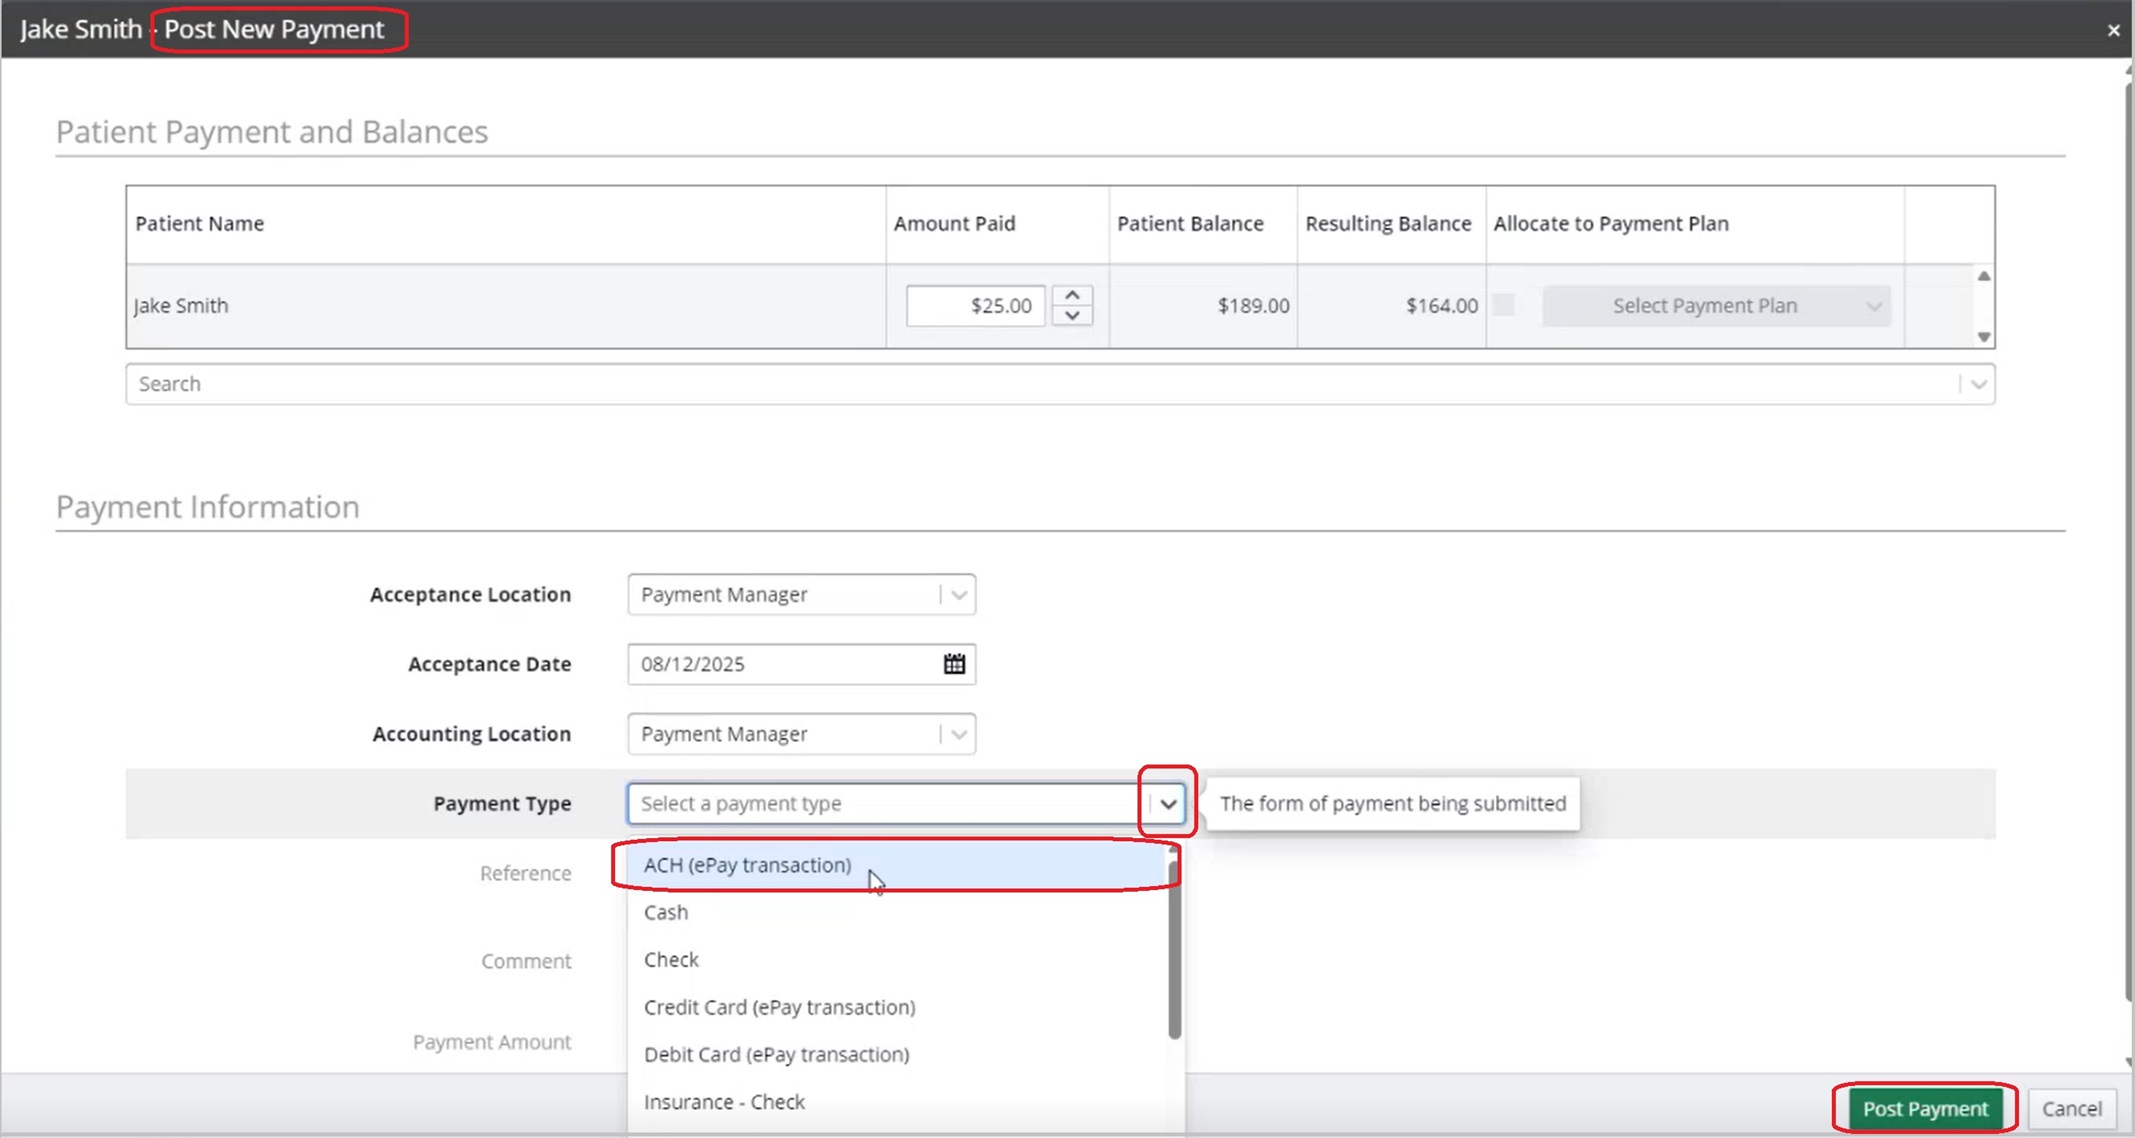
Task: Choose Check payment type
Action: (671, 960)
